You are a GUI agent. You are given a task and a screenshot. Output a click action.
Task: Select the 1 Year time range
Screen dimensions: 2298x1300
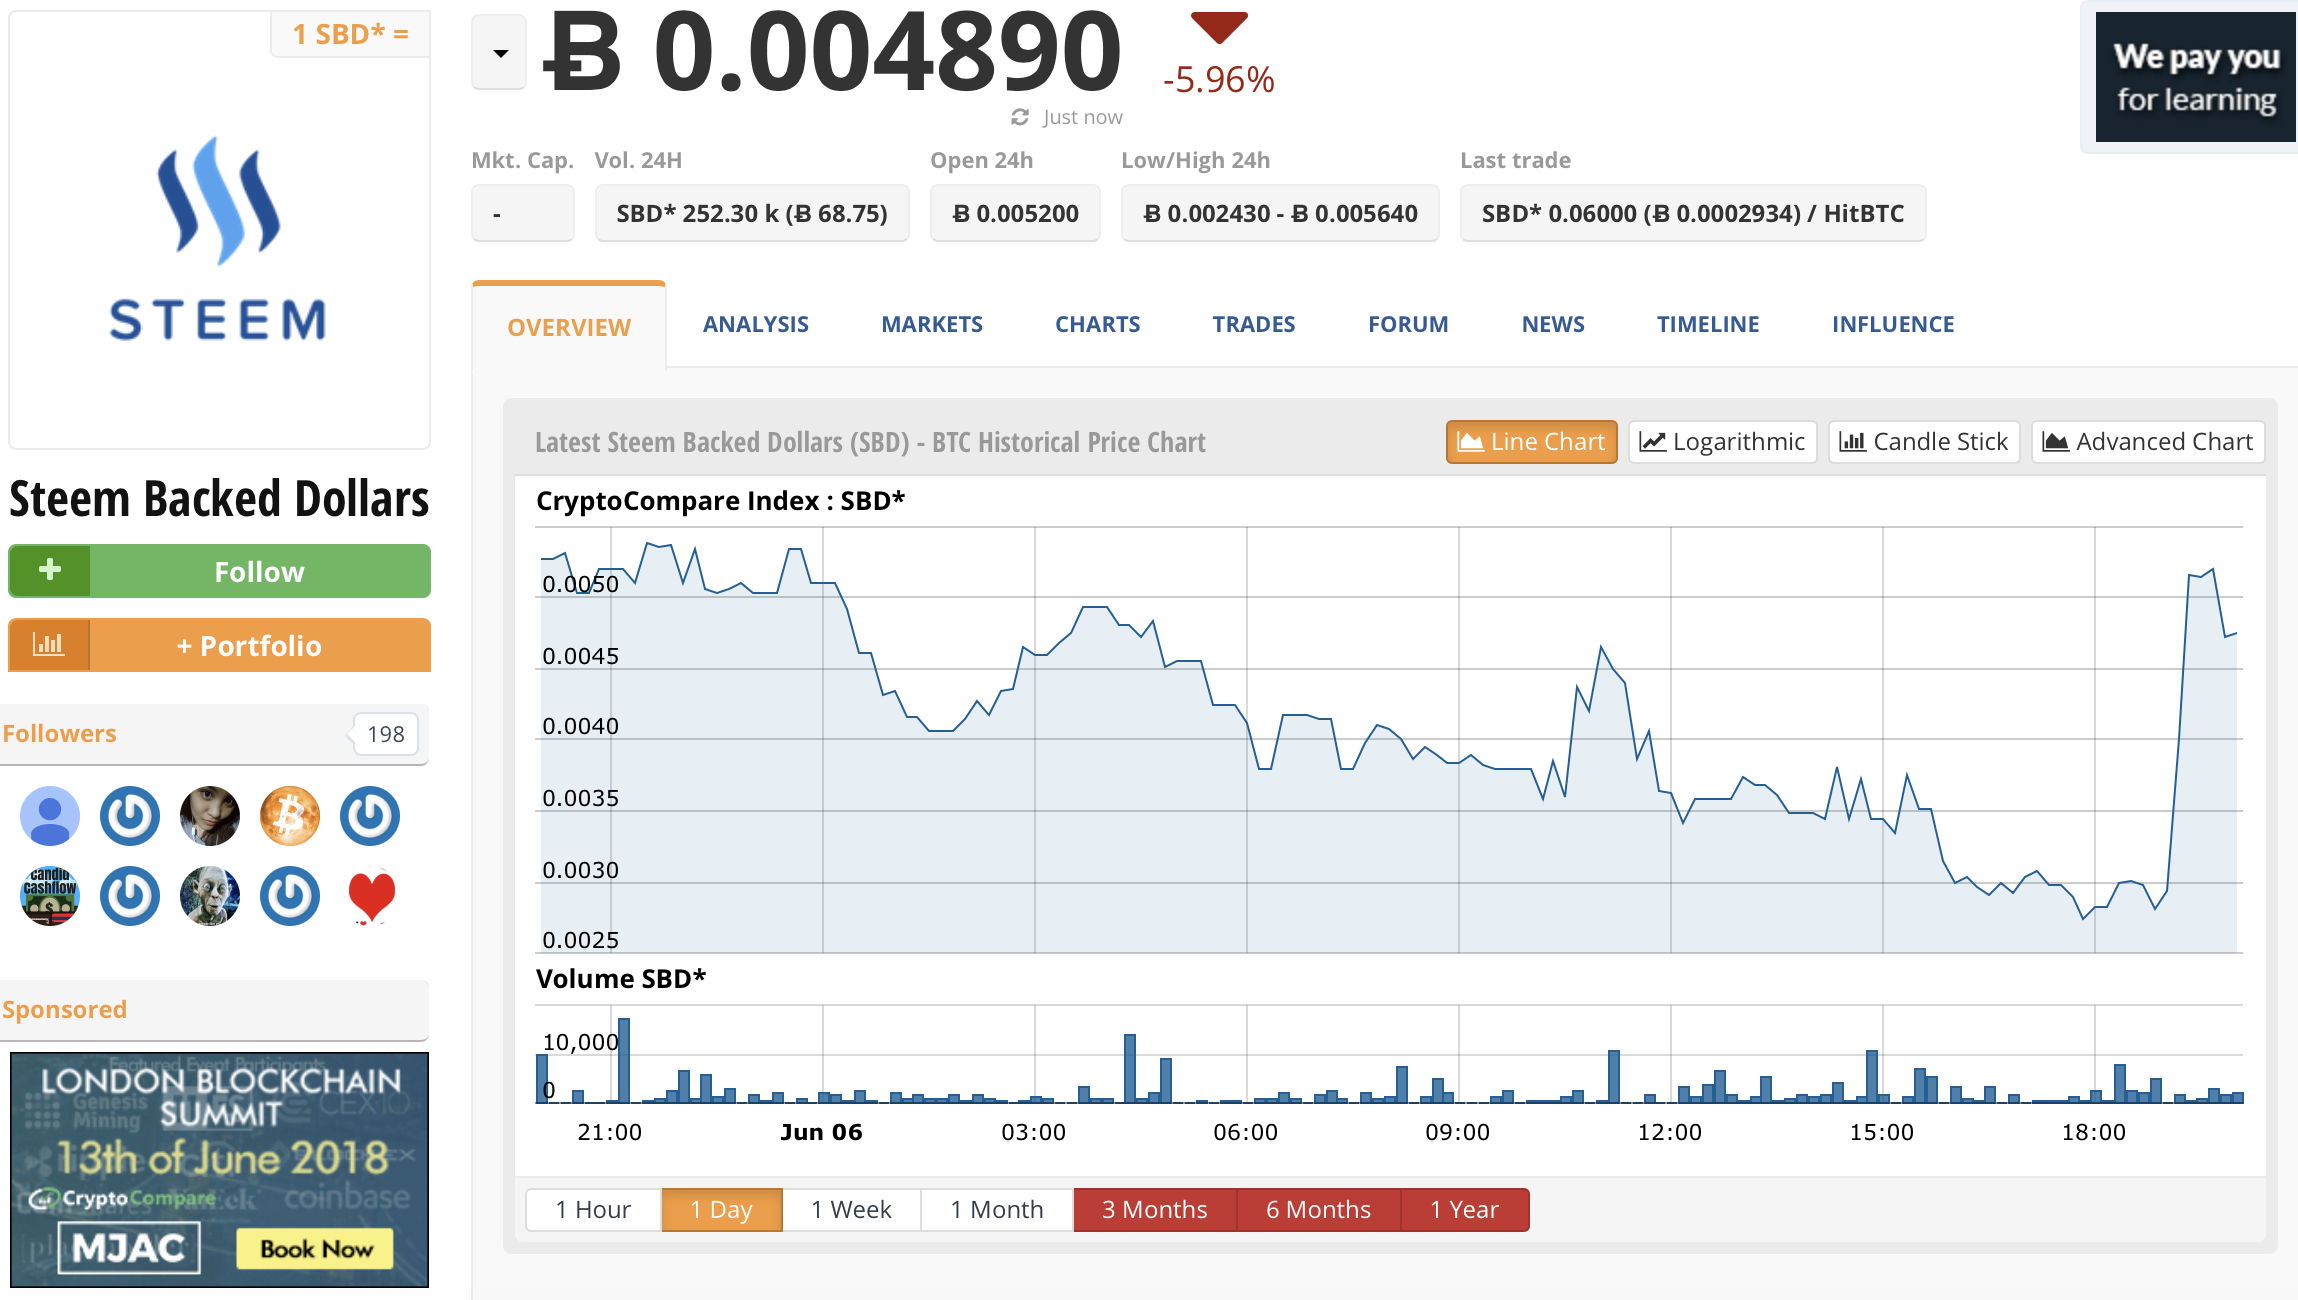pyautogui.click(x=1464, y=1210)
